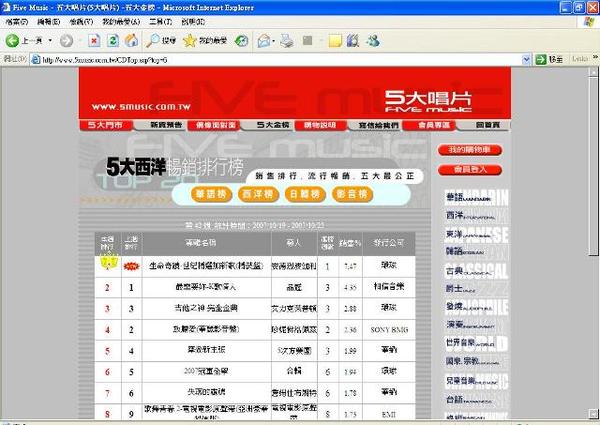Click the address URL input field
Image resolution: width=600 pixels, height=425 pixels.
281,60
